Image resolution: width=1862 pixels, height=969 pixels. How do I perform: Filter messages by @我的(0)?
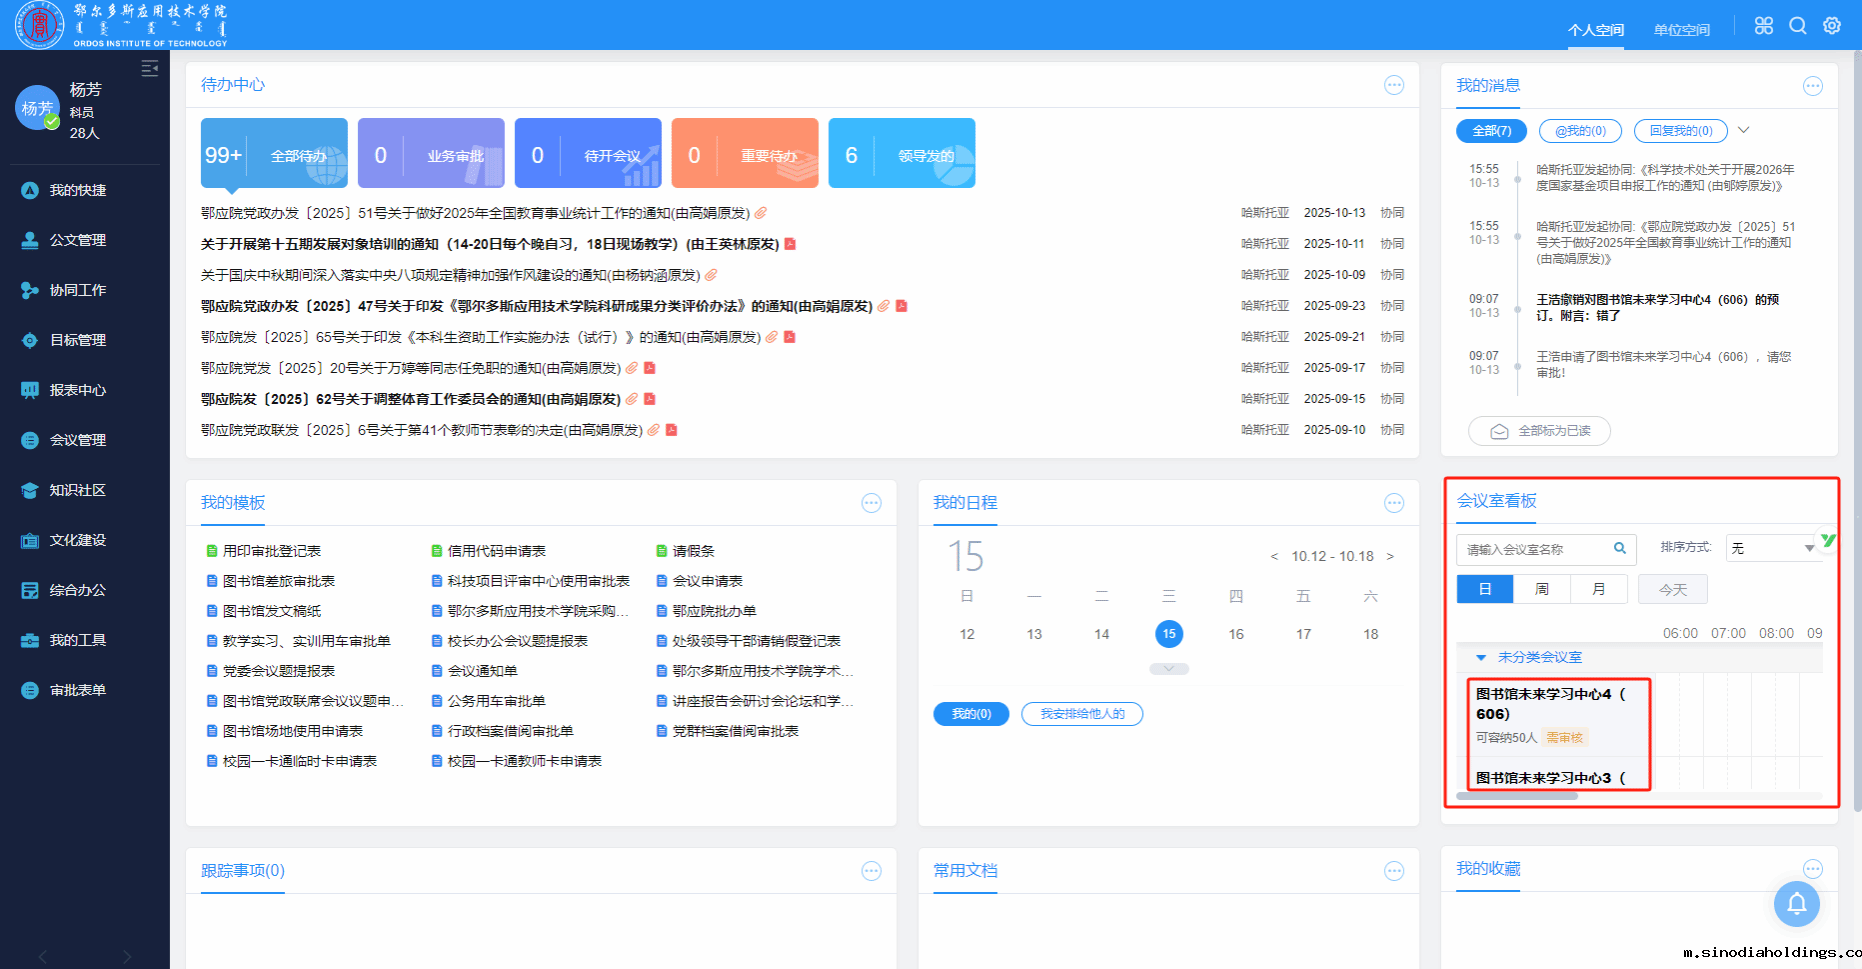pyautogui.click(x=1580, y=131)
